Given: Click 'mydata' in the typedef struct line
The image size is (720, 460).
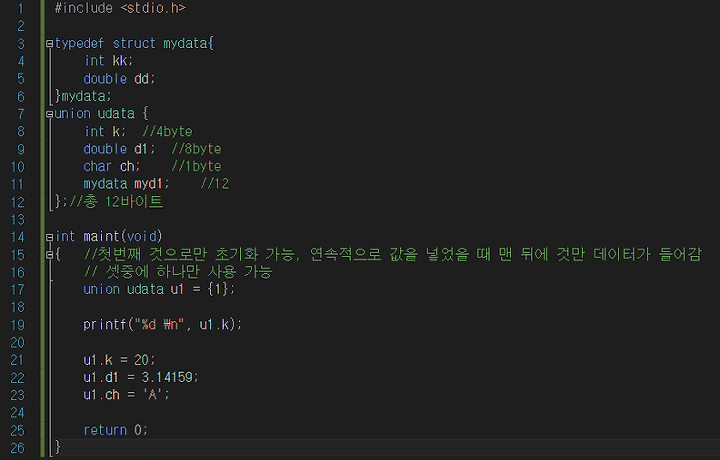Looking at the screenshot, I should click(x=186, y=44).
